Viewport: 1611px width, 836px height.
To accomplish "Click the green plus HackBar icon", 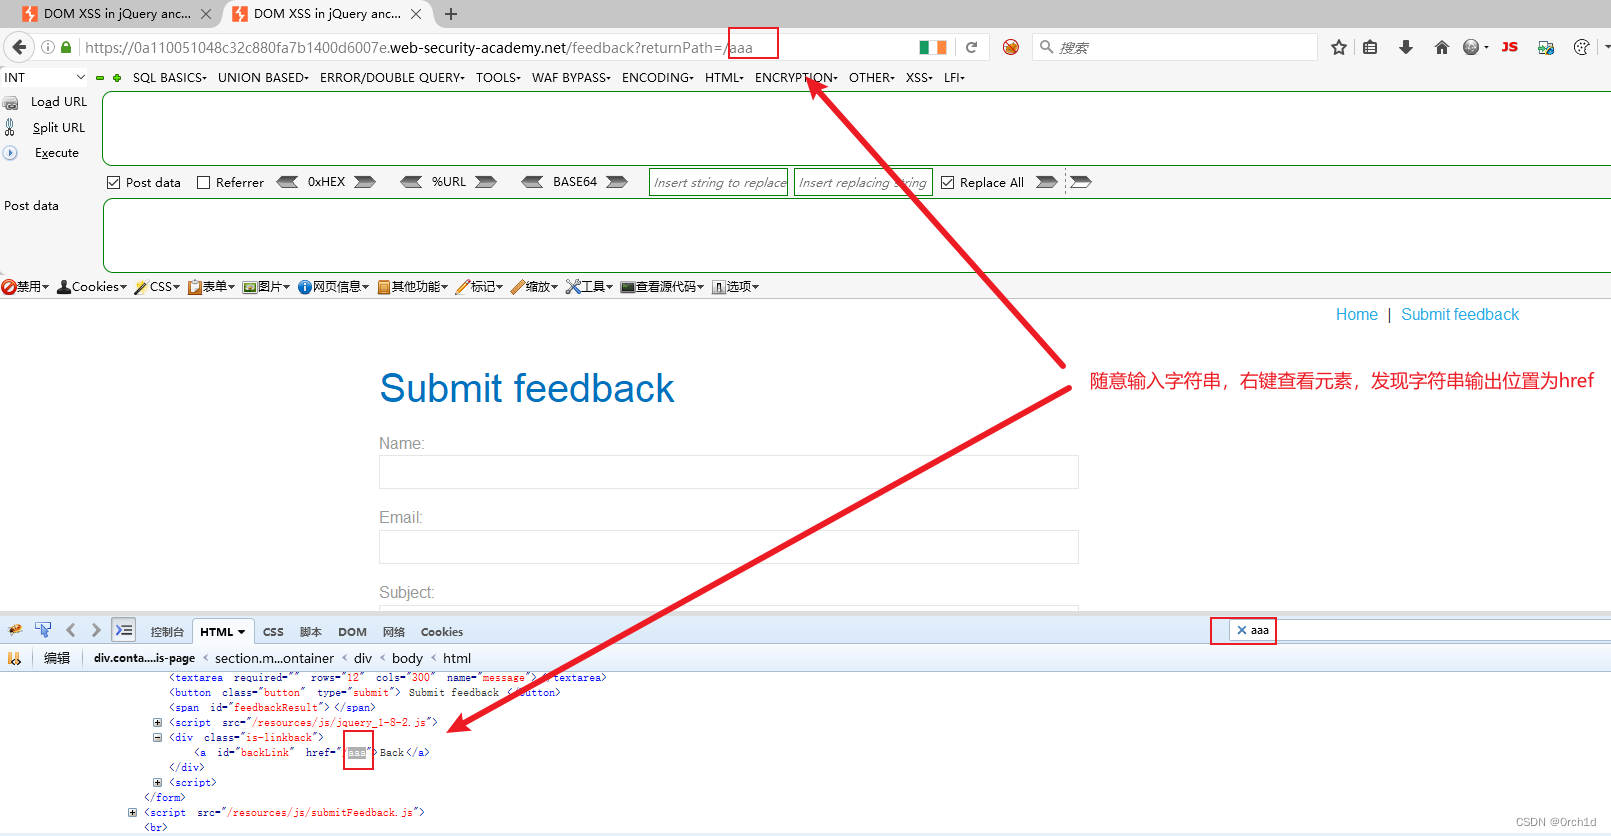I will (x=117, y=78).
